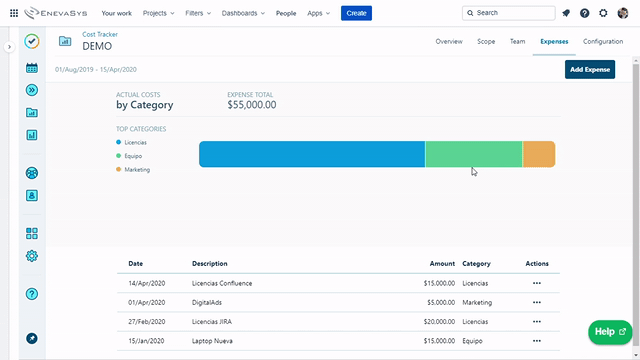Expand the Filters dropdown menu
Viewport: 640px width, 360px height.
point(198,13)
